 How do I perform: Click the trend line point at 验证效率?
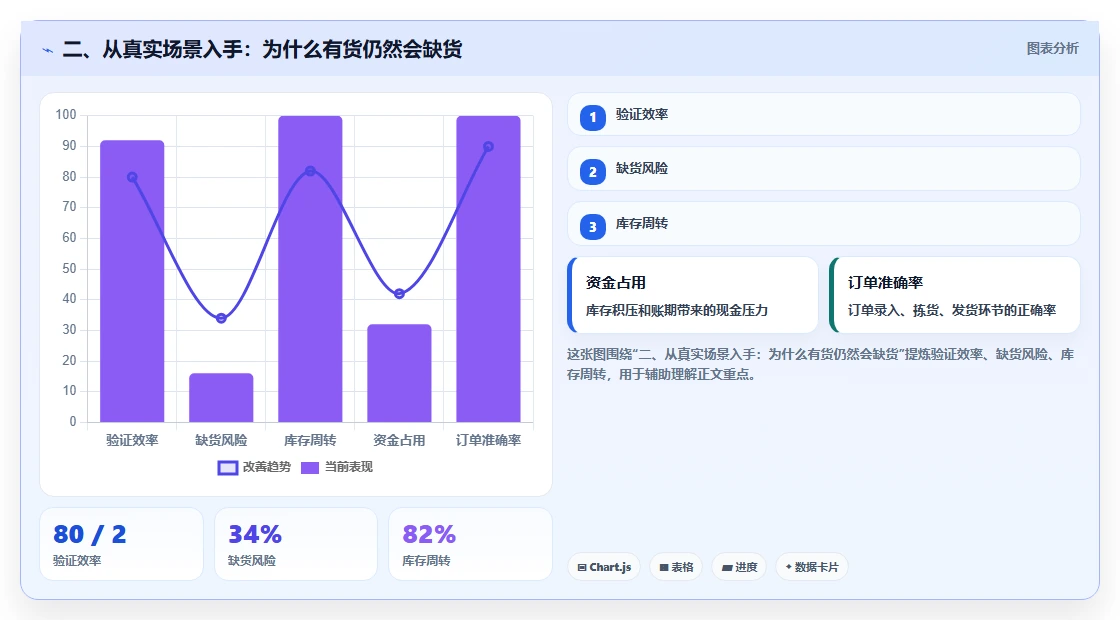point(132,177)
